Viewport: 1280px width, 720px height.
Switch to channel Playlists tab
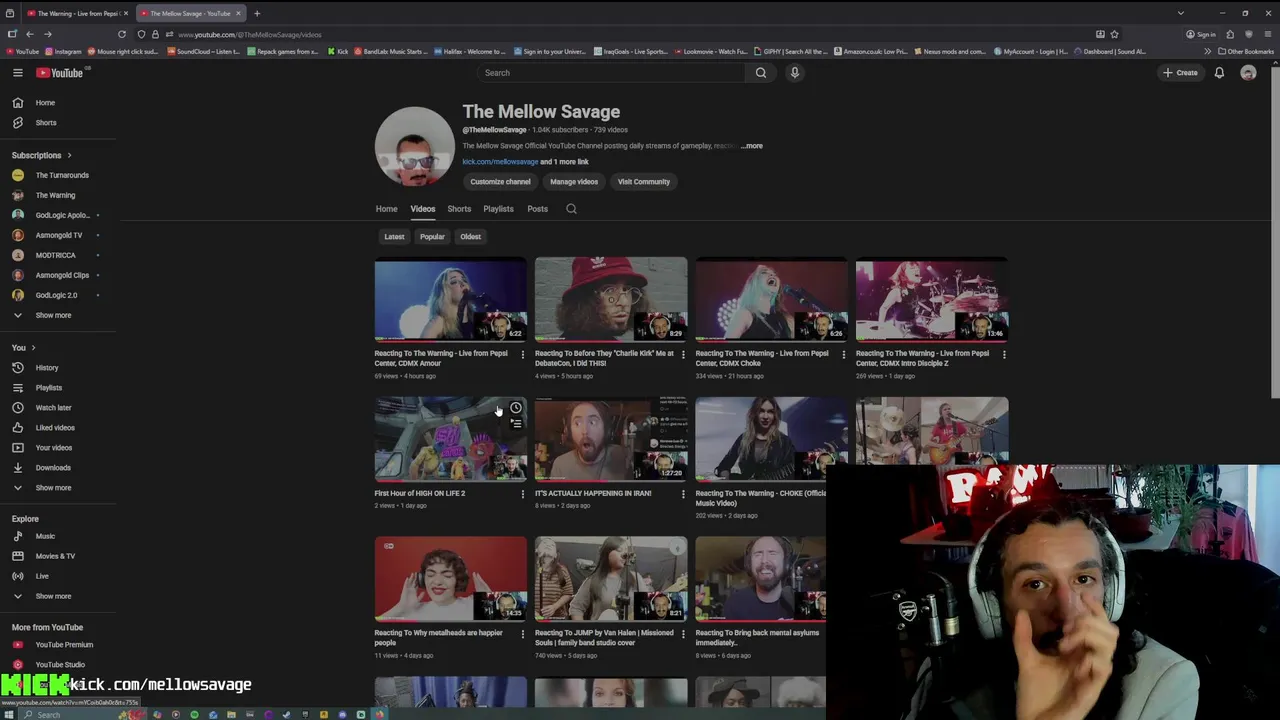[498, 209]
